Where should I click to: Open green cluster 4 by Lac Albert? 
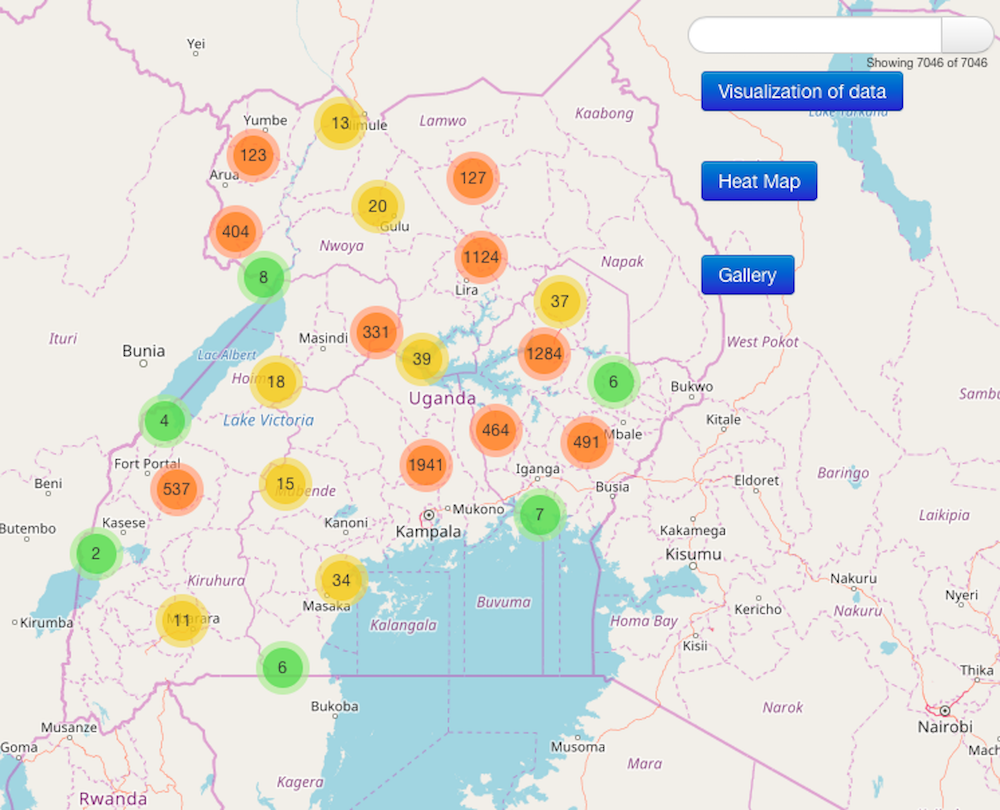[165, 421]
